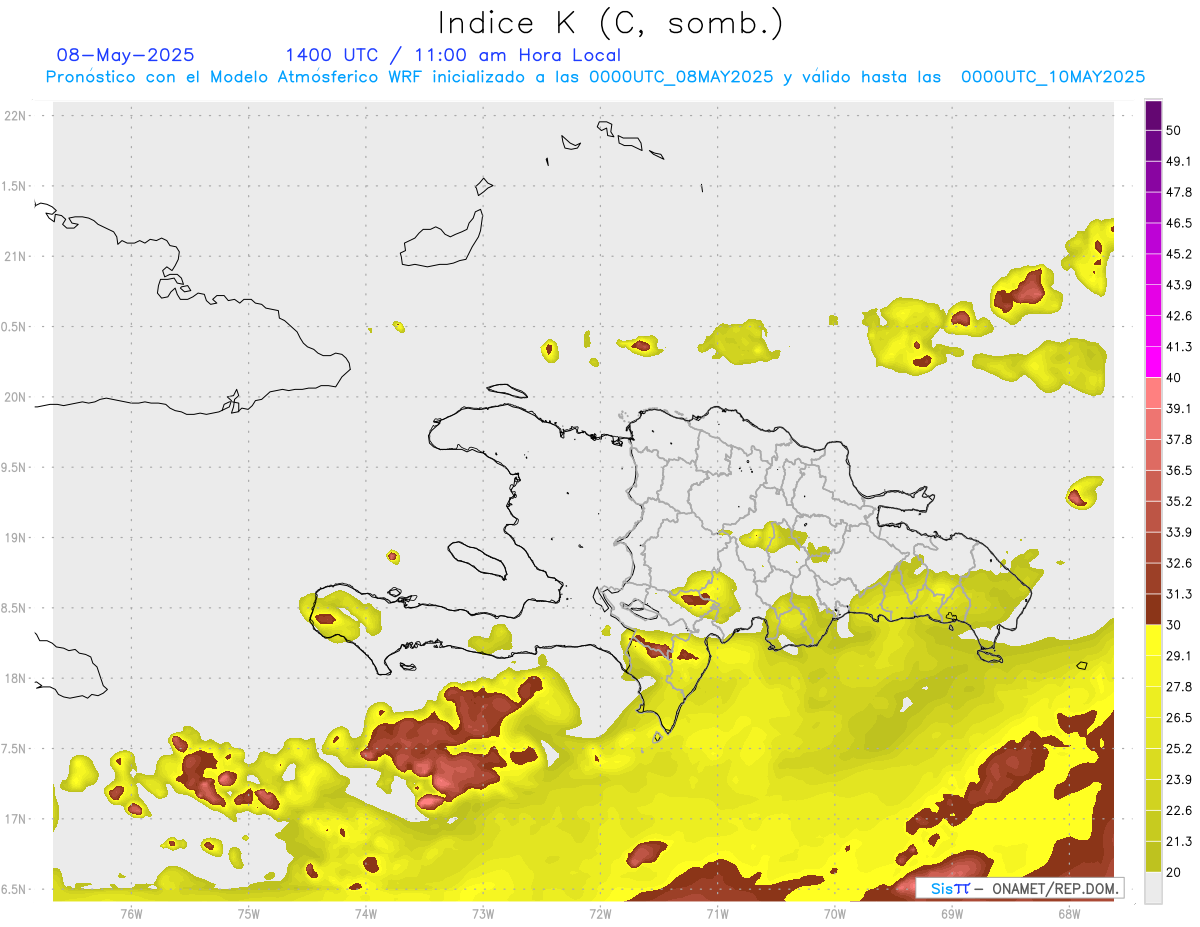Pick the bright yellow colorbar segment between 29.1 and 30

click(x=1153, y=641)
